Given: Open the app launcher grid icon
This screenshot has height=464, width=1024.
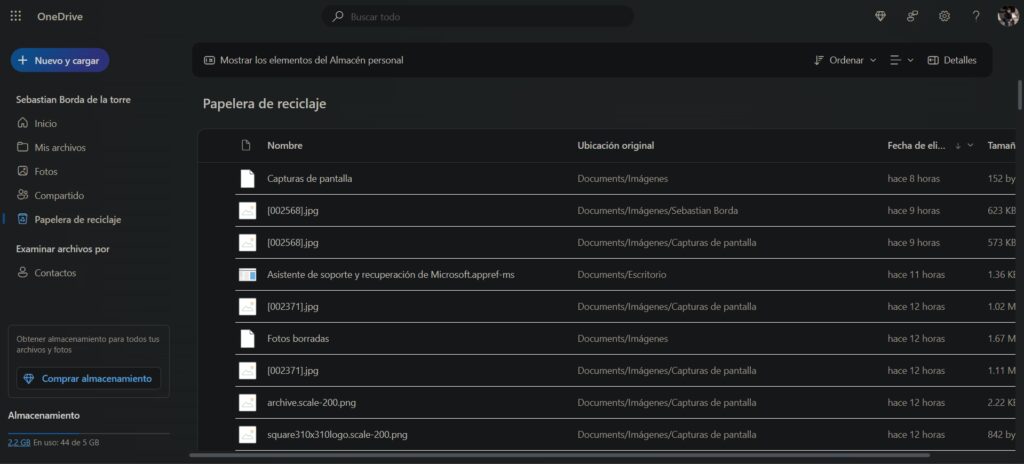Looking at the screenshot, I should (15, 16).
